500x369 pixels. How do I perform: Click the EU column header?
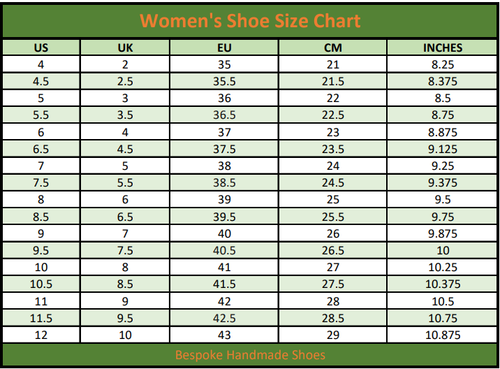pyautogui.click(x=224, y=48)
